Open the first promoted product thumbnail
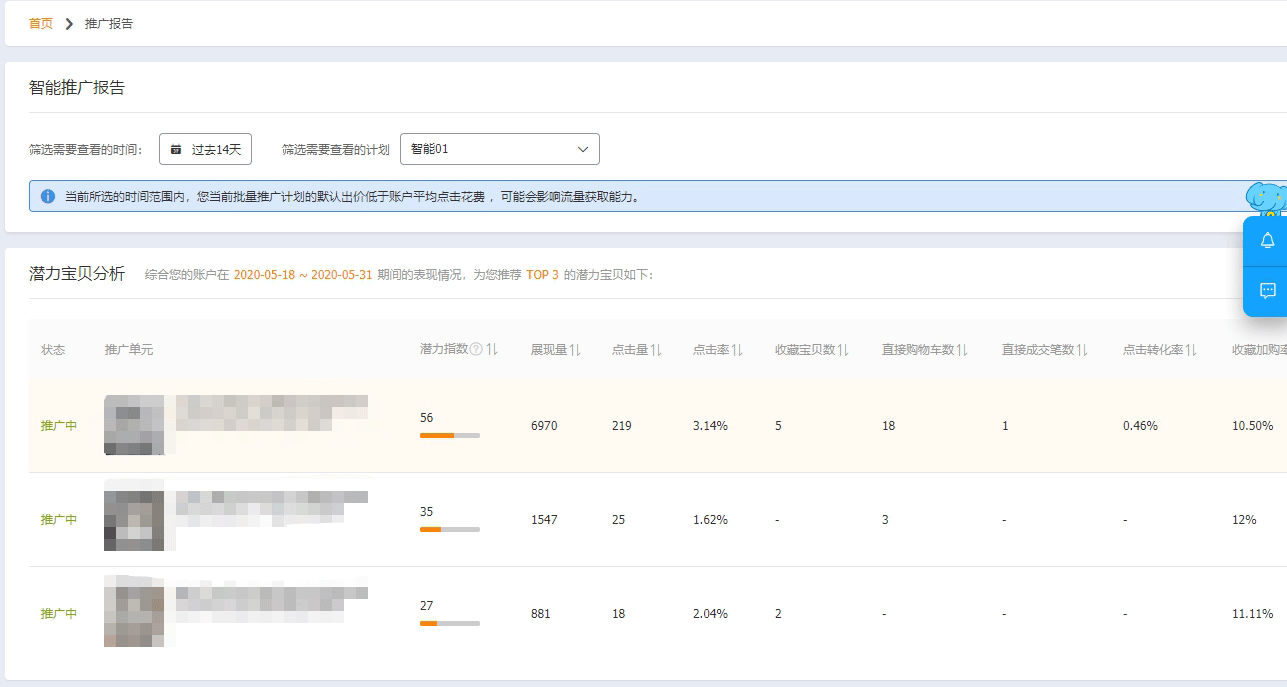Image resolution: width=1287 pixels, height=687 pixels. (x=134, y=425)
